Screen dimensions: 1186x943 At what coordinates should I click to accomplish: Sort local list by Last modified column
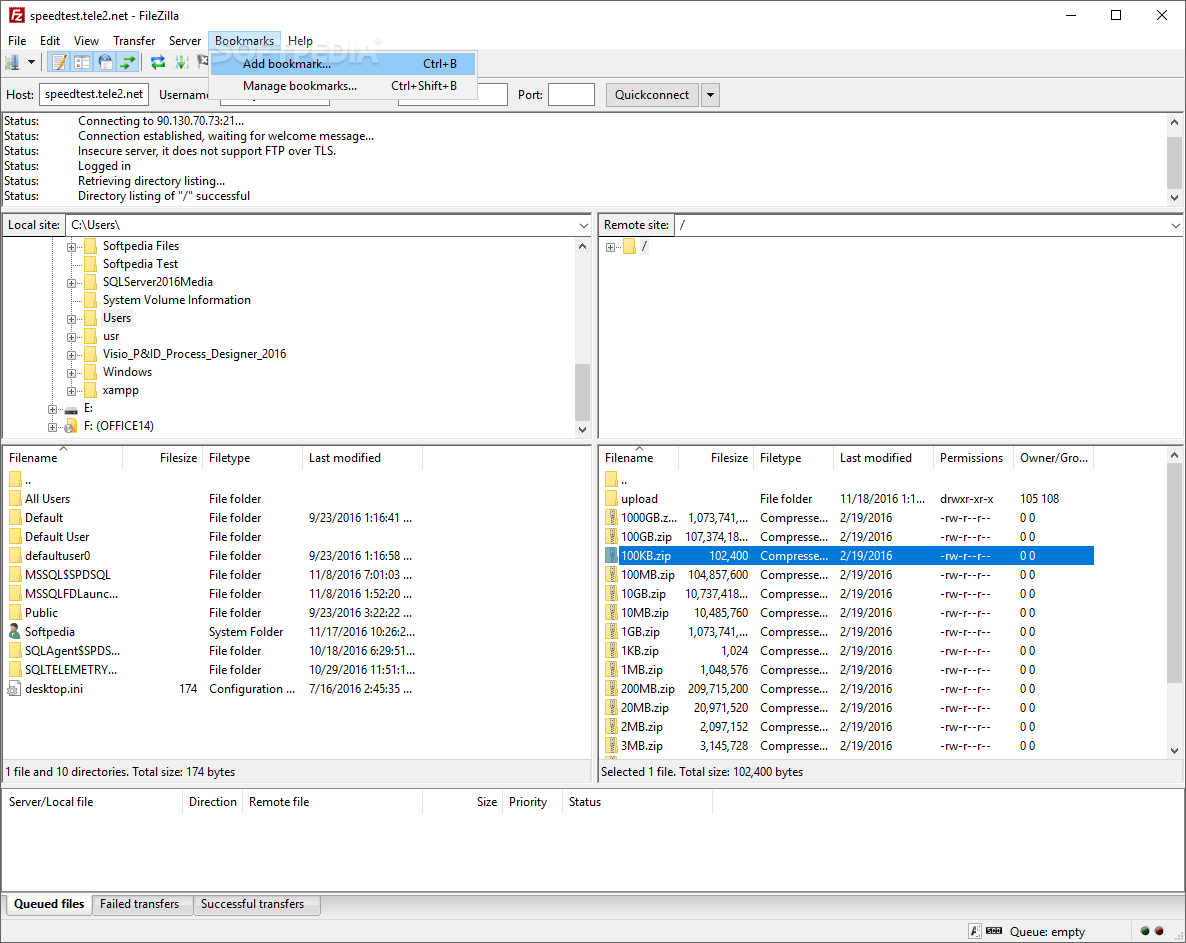pos(362,458)
